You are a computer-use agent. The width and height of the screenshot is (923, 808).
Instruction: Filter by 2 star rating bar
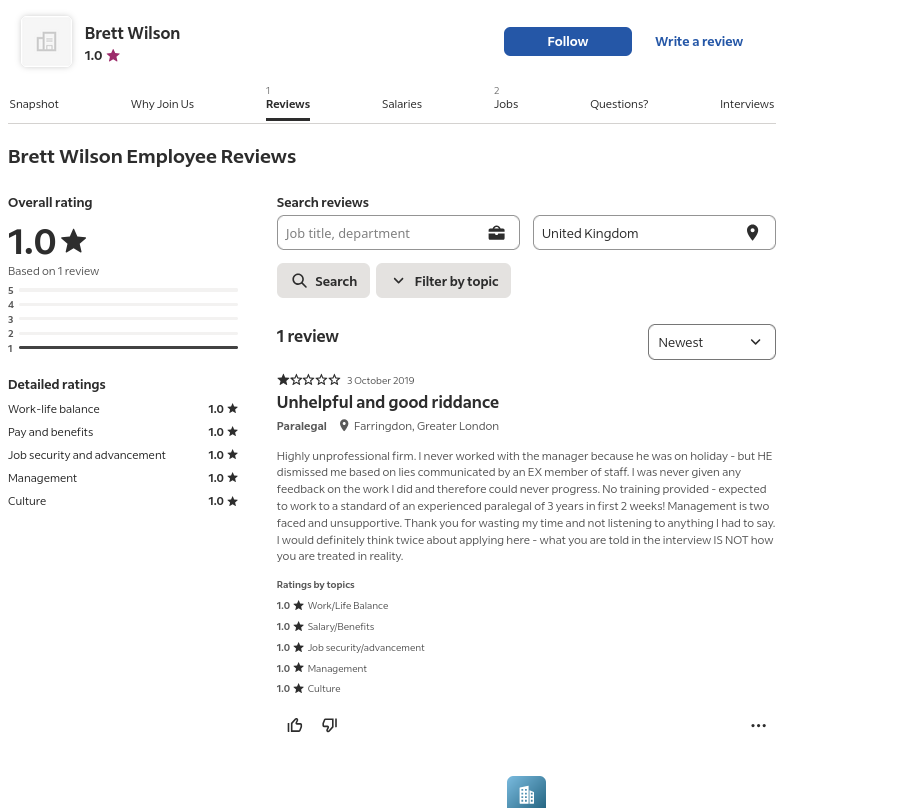click(123, 333)
